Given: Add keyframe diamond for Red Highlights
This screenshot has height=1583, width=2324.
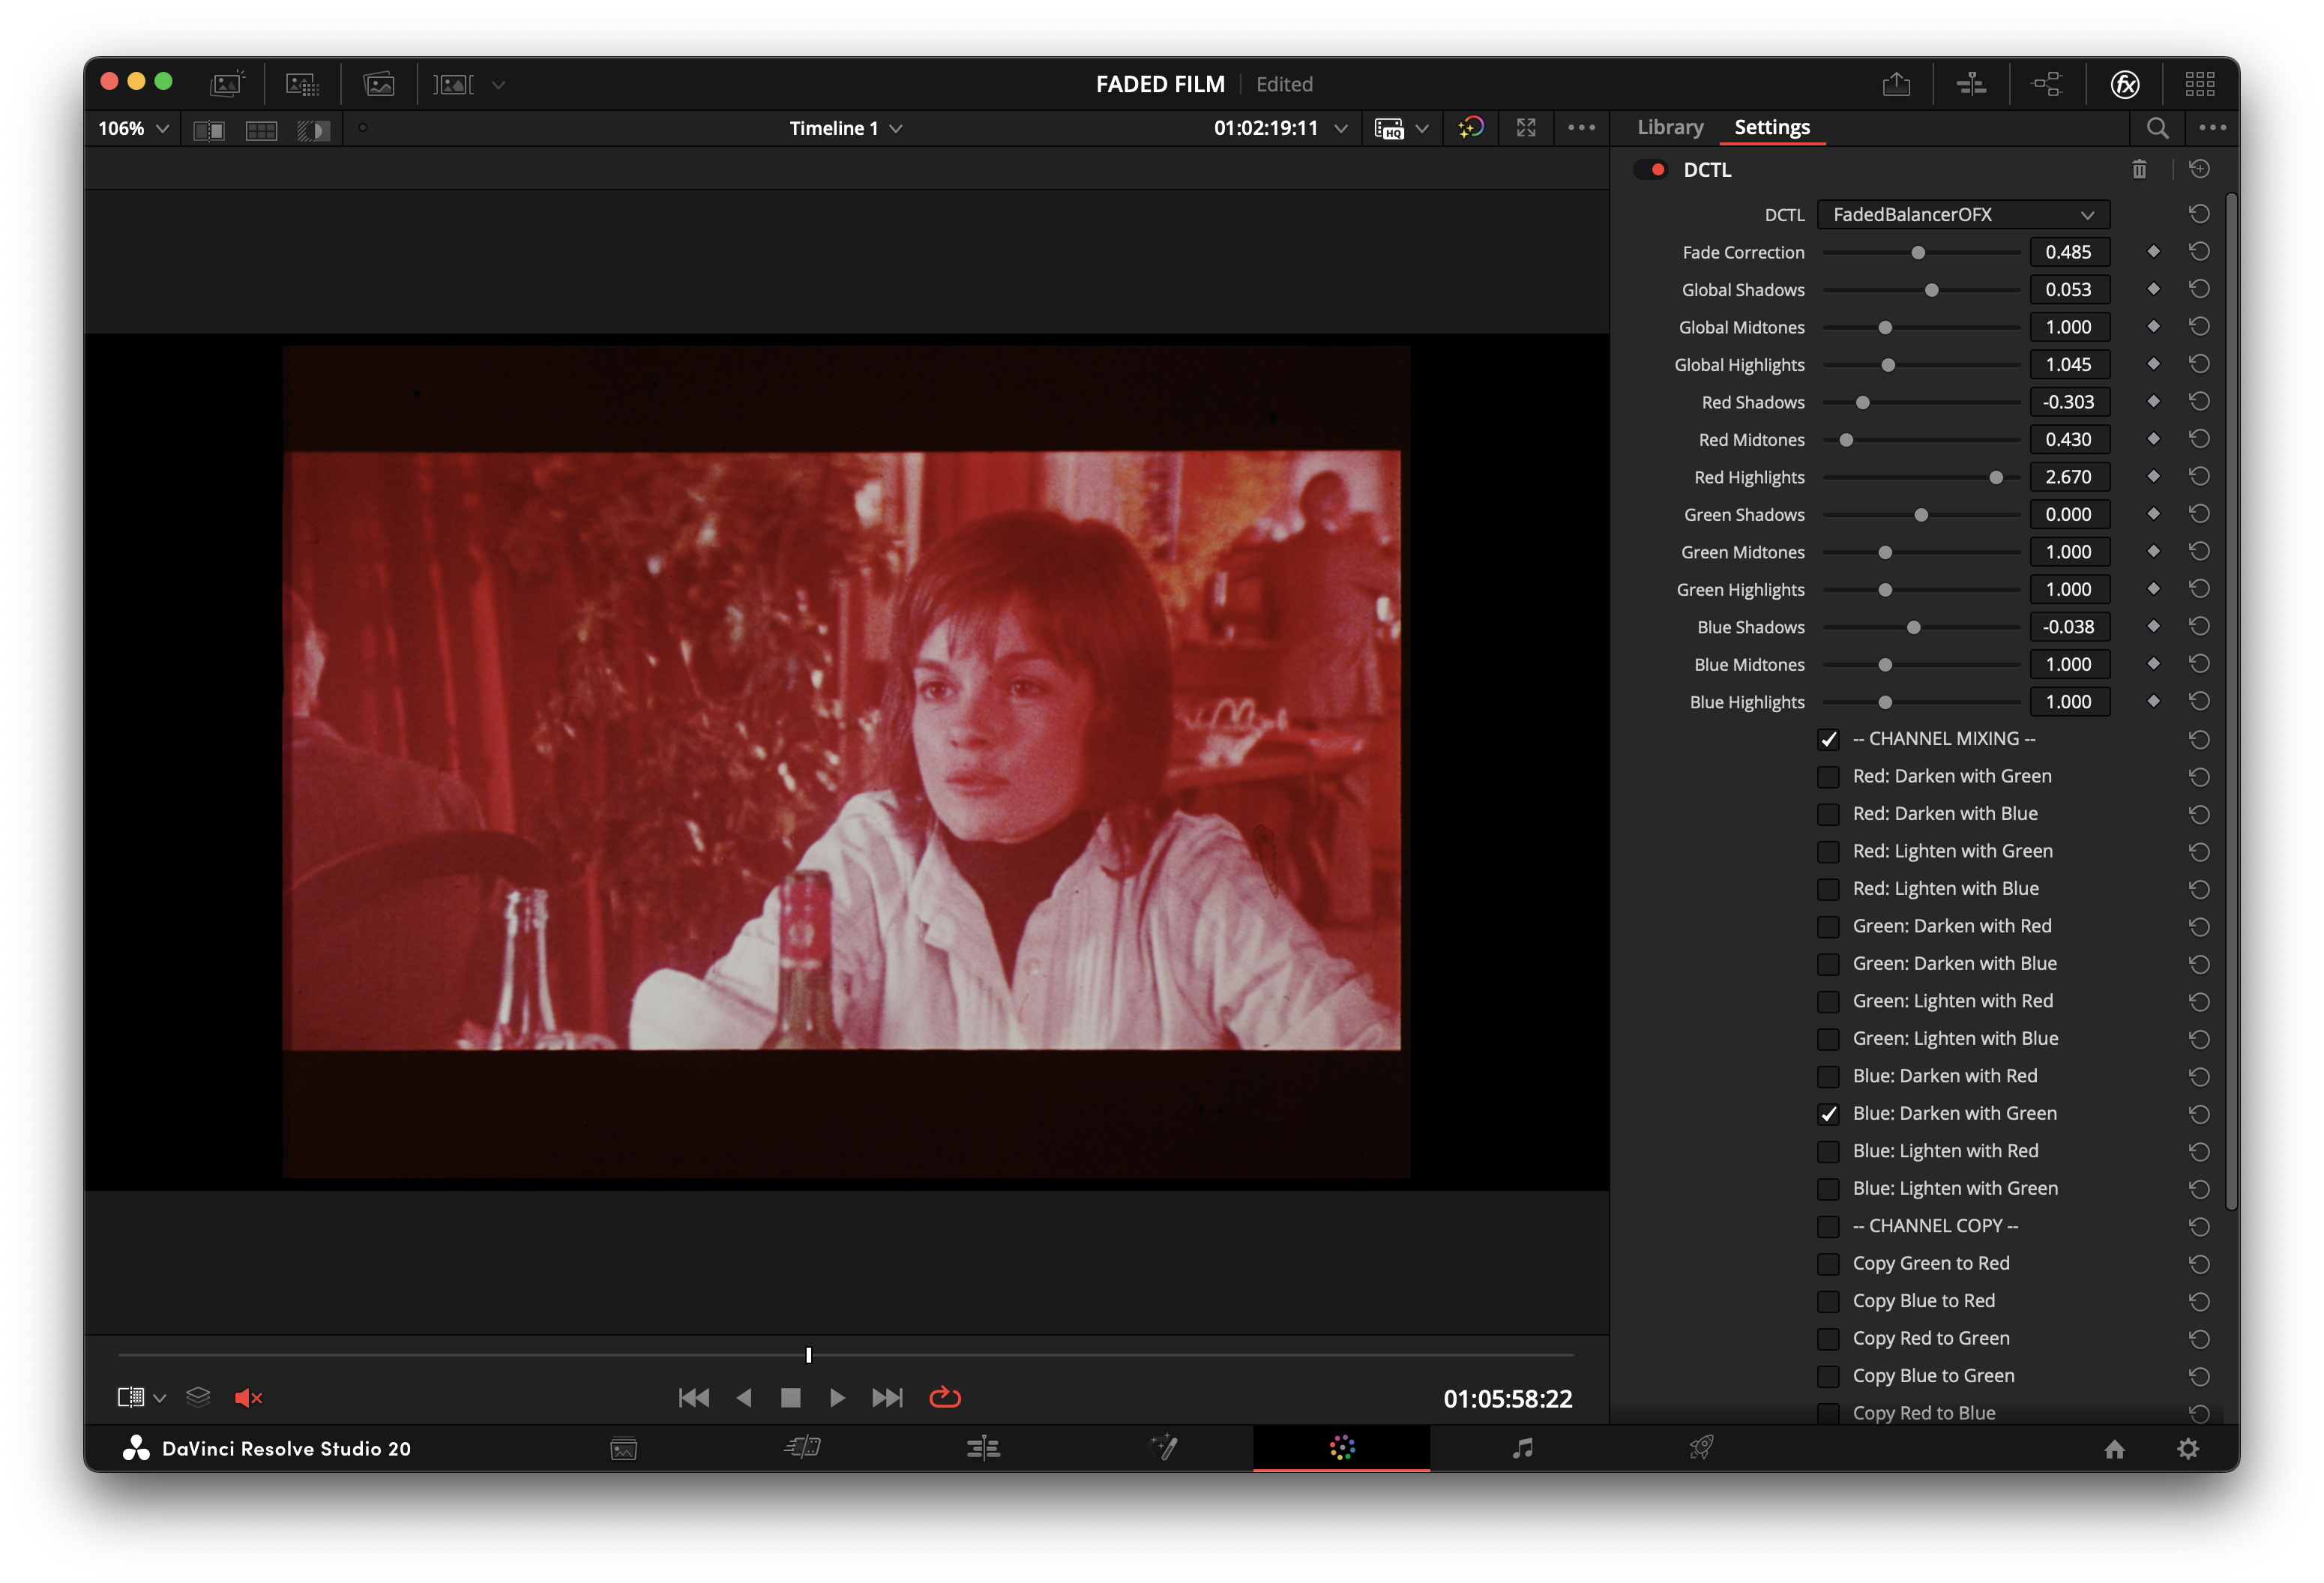Looking at the screenshot, I should point(2153,476).
